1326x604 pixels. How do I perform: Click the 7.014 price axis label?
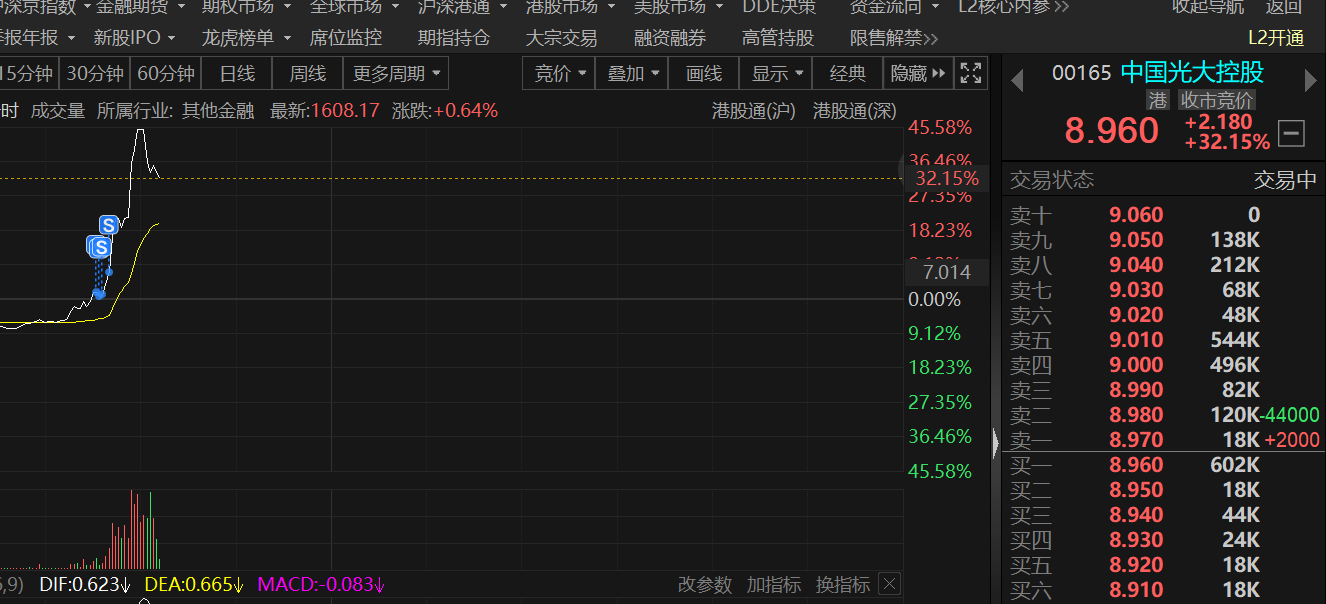[x=946, y=272]
